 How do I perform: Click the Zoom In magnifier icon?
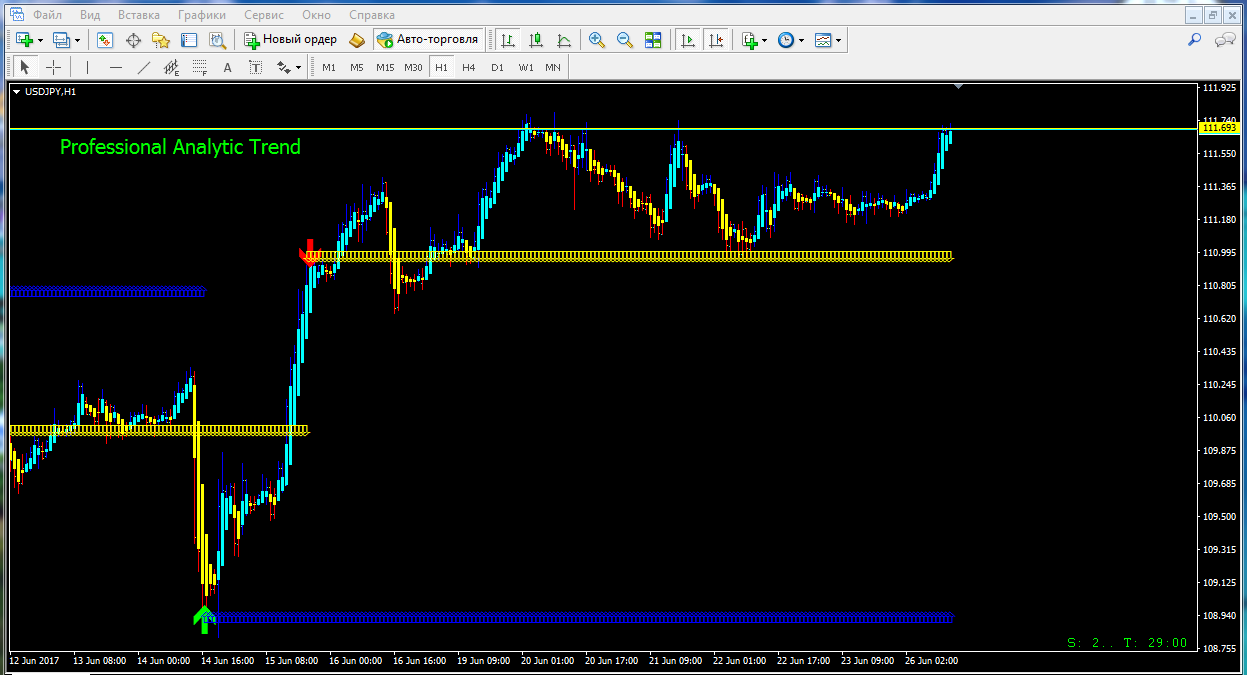[597, 40]
